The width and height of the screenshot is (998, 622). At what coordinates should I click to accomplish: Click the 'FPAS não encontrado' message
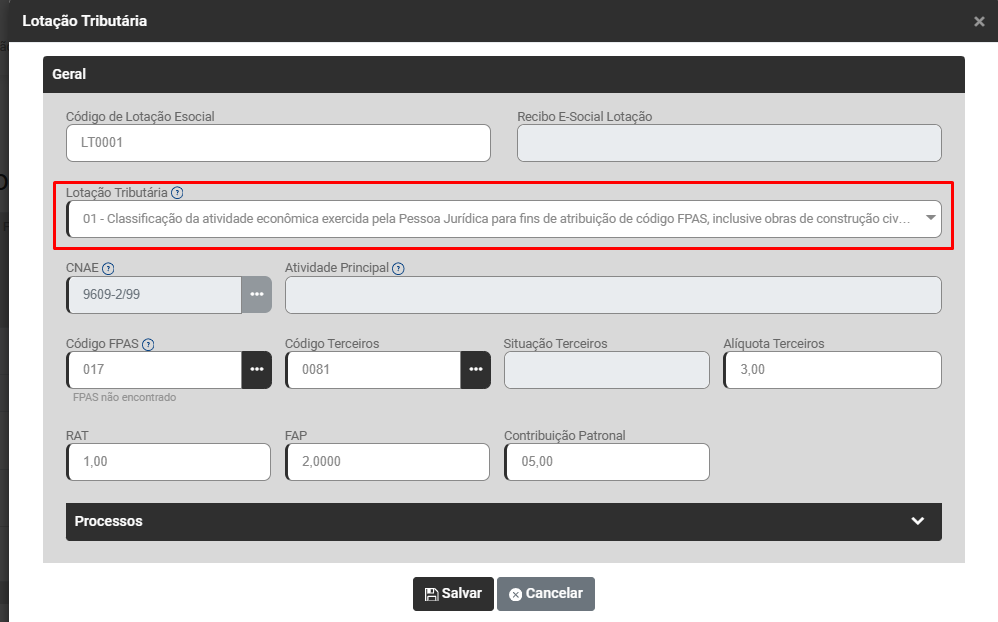tap(125, 397)
